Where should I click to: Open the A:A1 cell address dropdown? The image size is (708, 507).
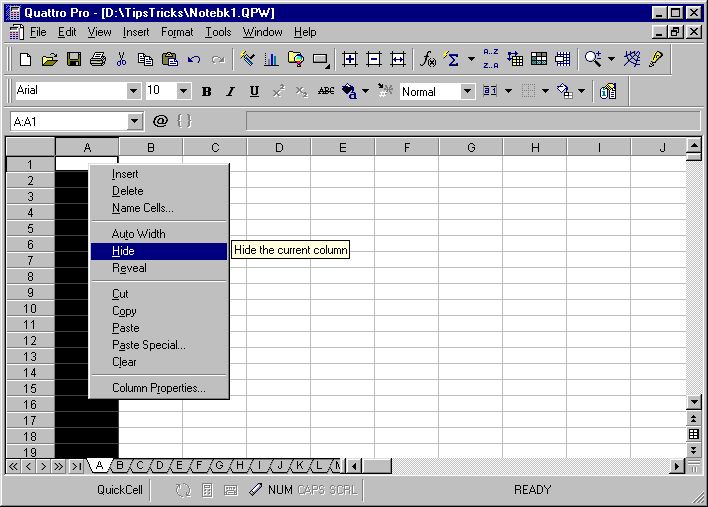[134, 121]
